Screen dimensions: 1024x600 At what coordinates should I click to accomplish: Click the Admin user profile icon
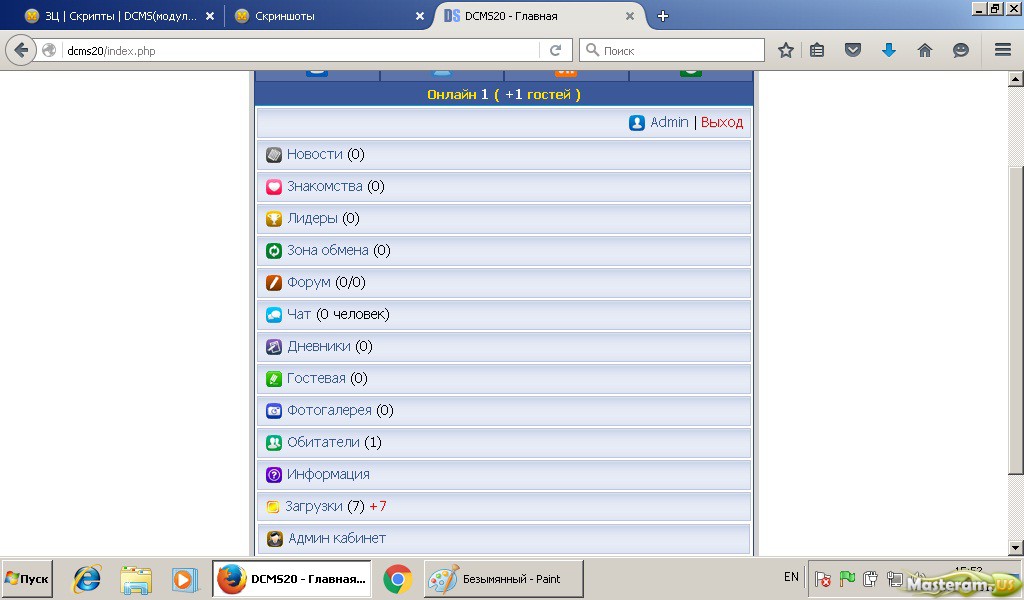pos(637,123)
